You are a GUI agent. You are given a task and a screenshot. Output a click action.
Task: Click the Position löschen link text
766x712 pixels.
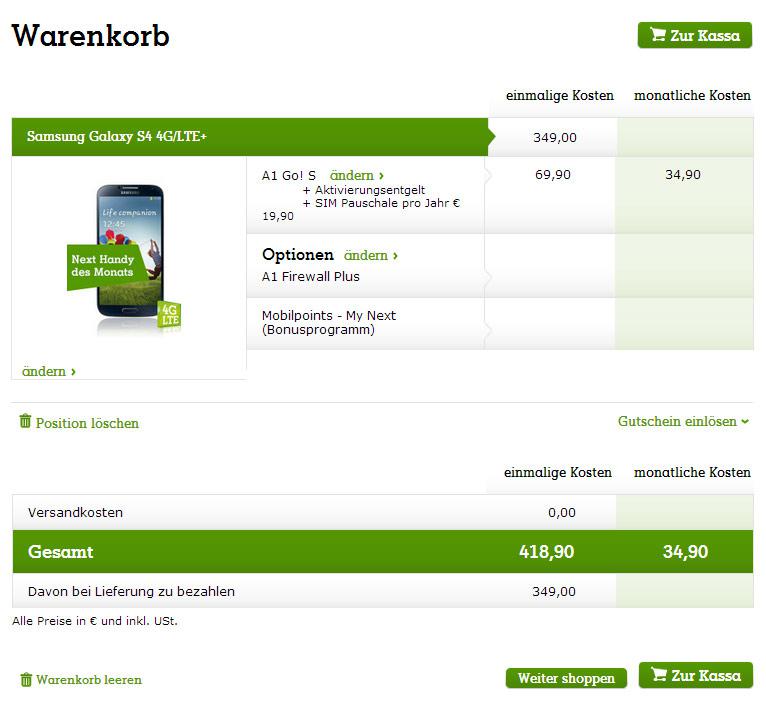[87, 423]
